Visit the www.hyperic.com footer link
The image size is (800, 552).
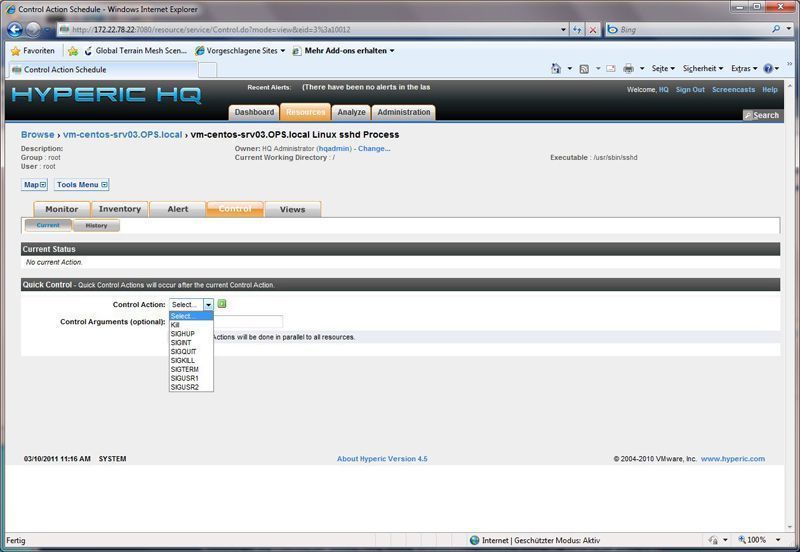pyautogui.click(x=733, y=459)
